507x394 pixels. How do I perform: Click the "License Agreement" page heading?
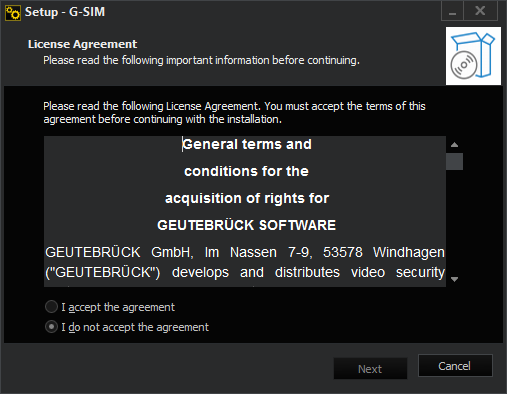tap(82, 44)
